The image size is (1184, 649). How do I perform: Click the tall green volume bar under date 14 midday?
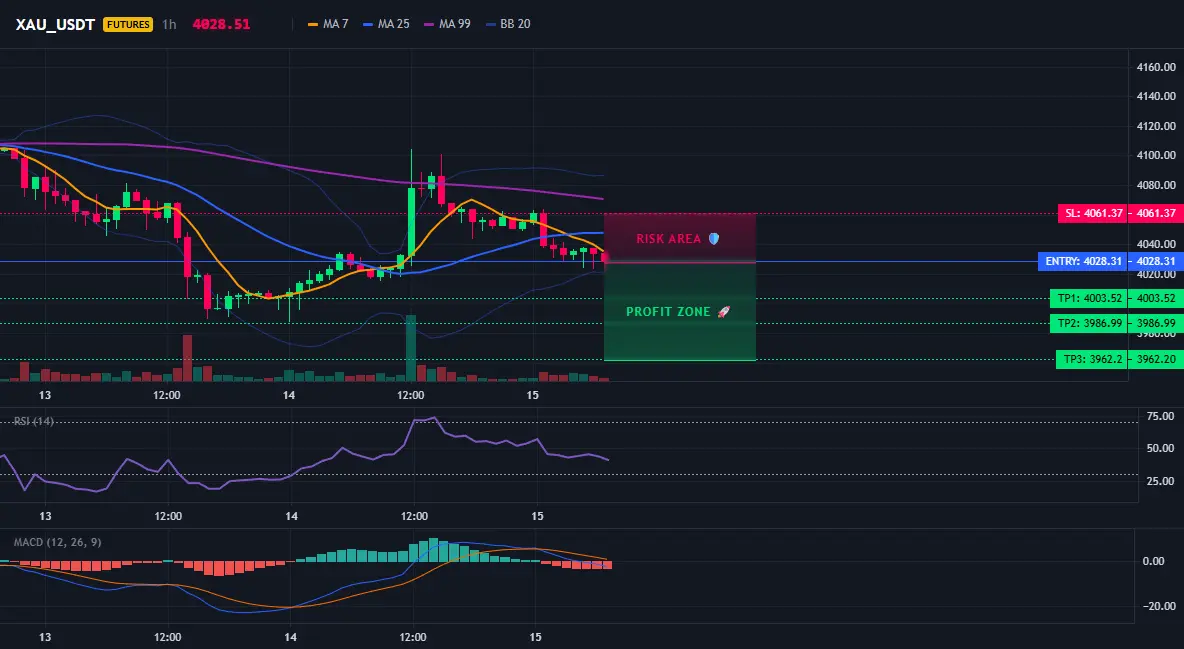pos(411,348)
